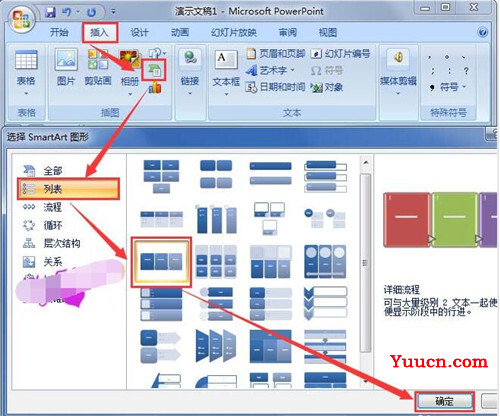The image size is (500, 416).
Task: Choose the chevron checklist layout thumbnail
Action: [x=325, y=303]
